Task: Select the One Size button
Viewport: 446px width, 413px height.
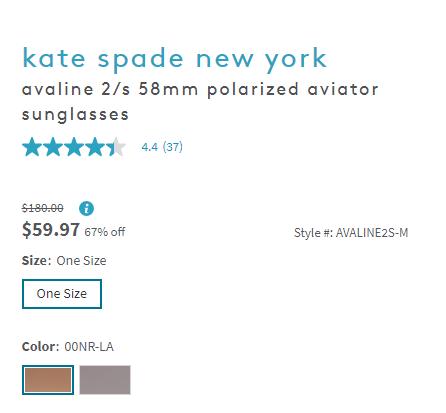Action: click(62, 294)
